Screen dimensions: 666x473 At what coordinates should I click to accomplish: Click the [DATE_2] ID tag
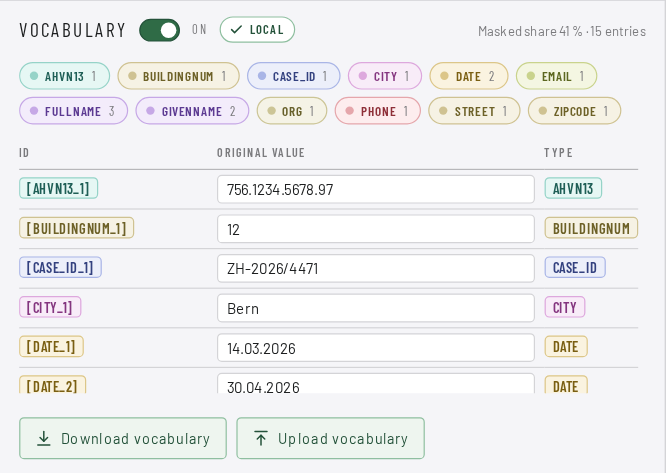[53, 385]
